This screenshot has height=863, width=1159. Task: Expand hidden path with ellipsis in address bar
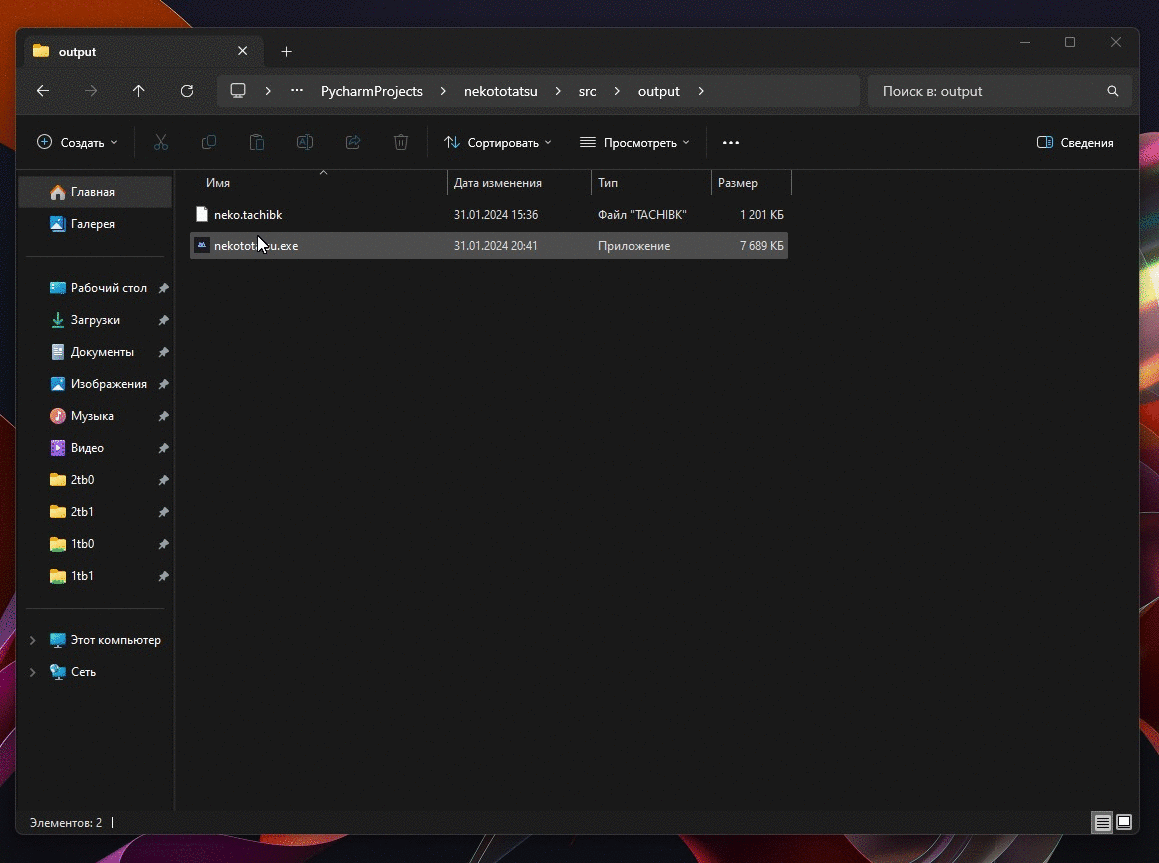tap(296, 91)
